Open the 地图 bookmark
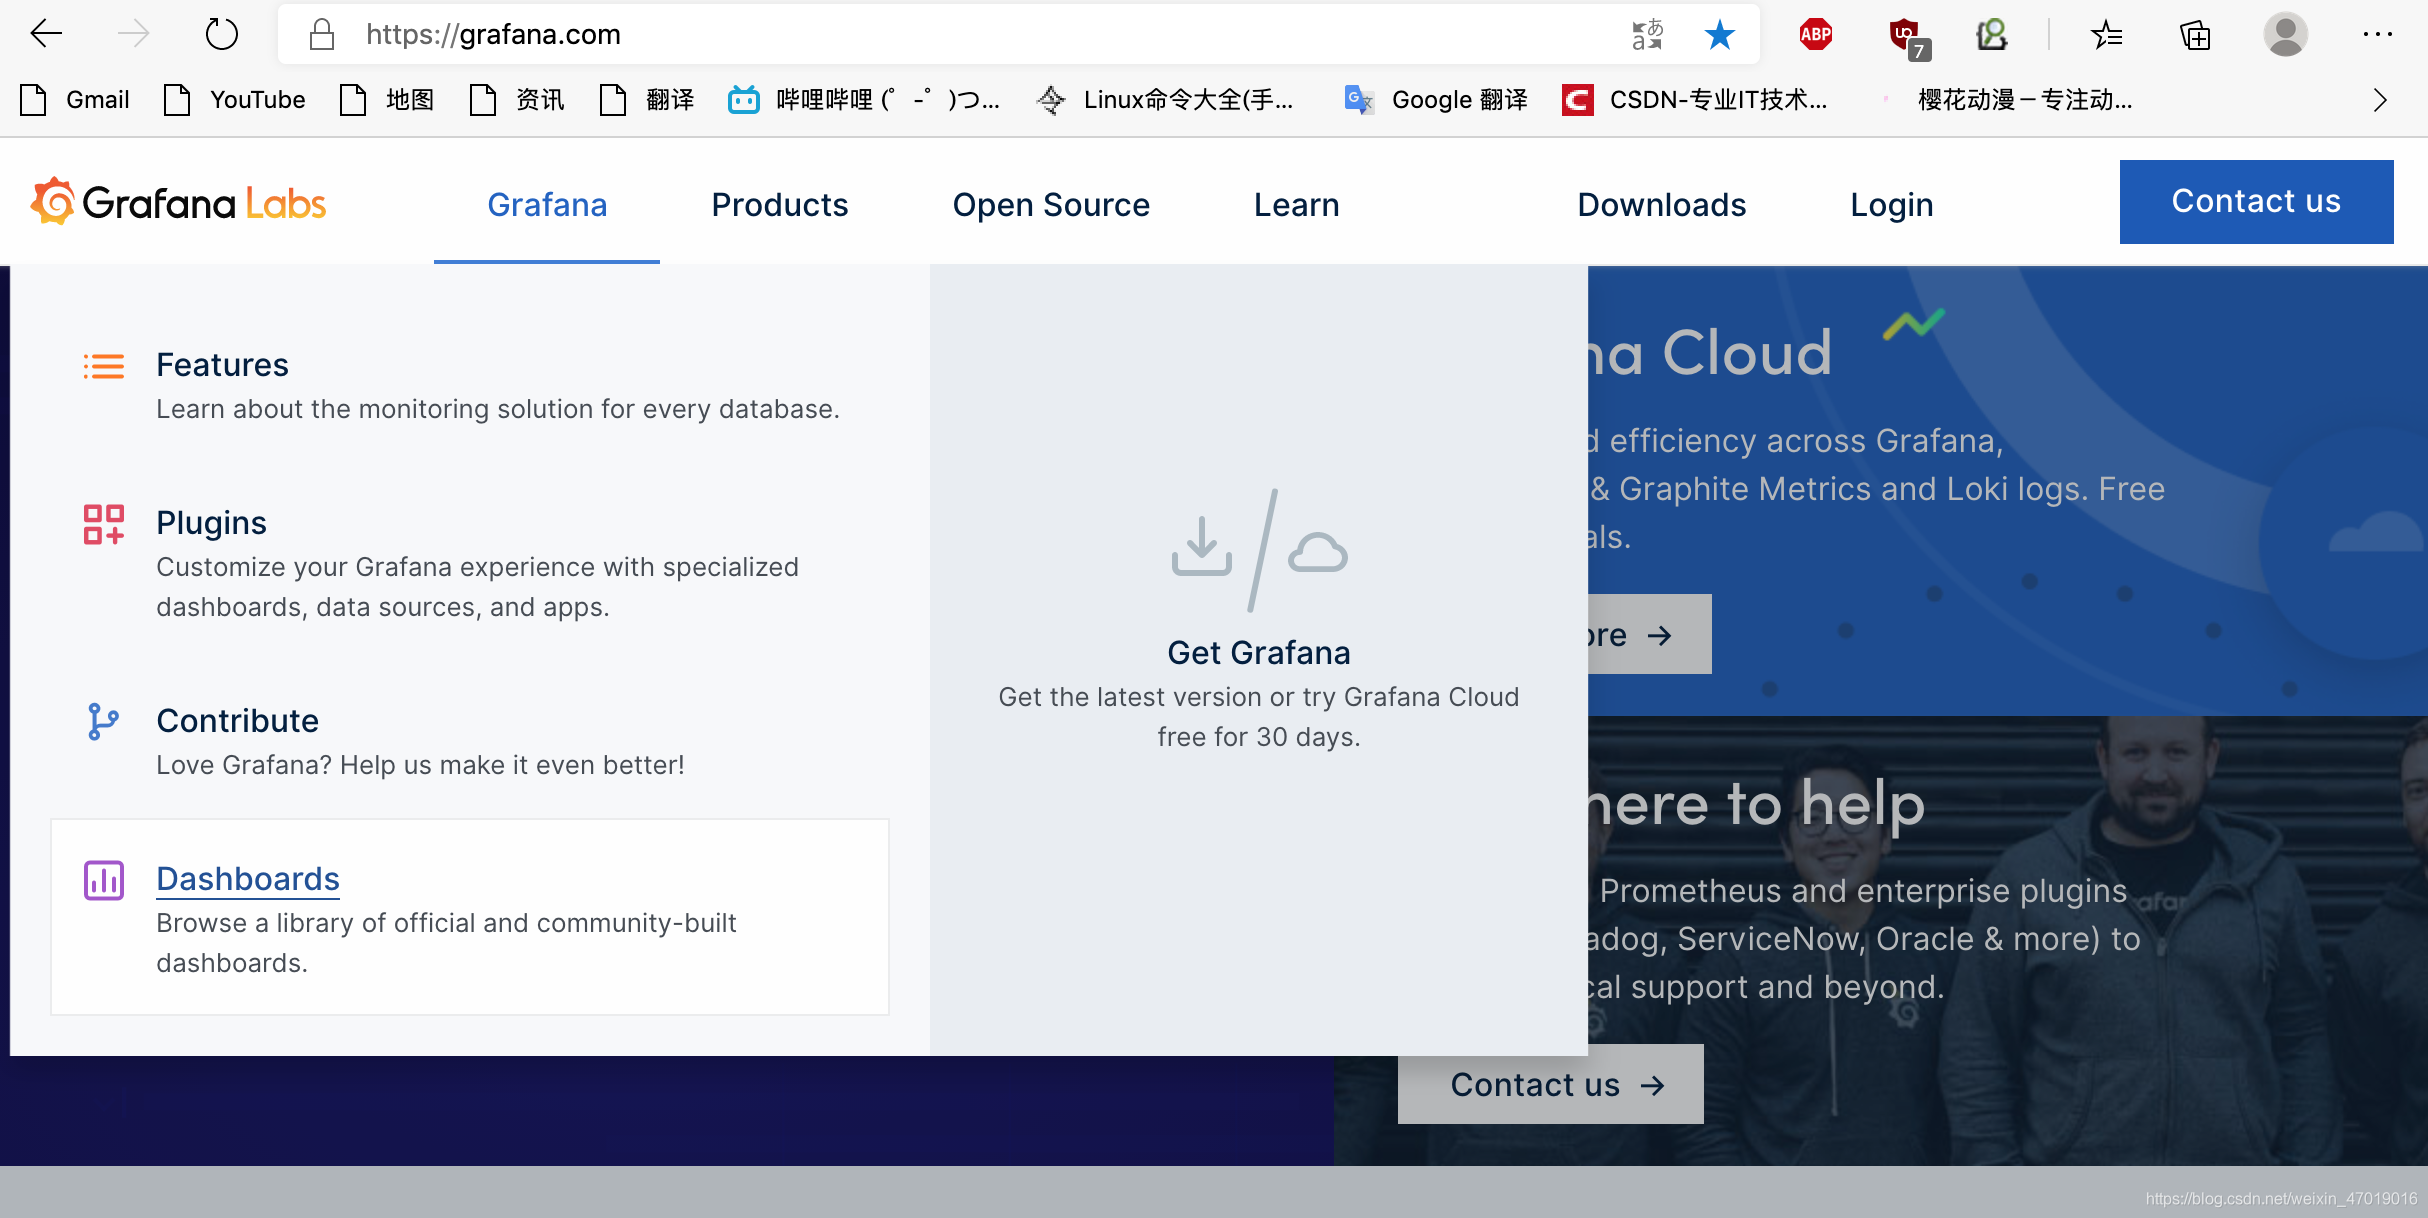2428x1218 pixels. (x=386, y=100)
